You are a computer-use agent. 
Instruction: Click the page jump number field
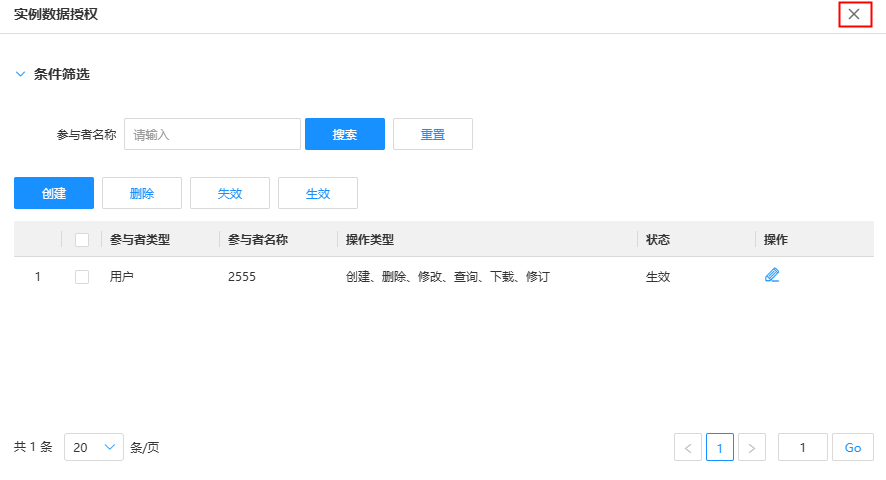(802, 447)
